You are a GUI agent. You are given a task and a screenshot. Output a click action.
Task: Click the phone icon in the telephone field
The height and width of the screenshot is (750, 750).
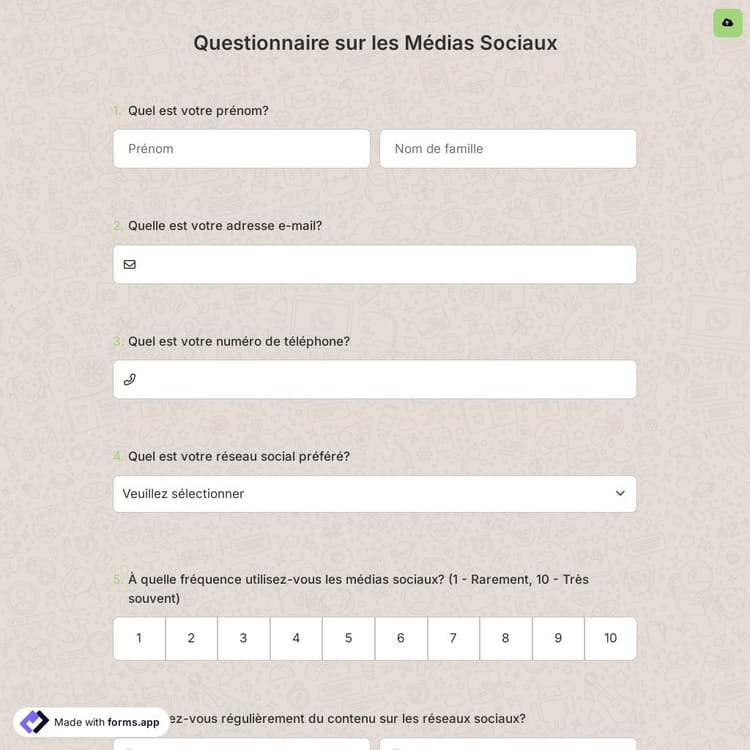129,379
